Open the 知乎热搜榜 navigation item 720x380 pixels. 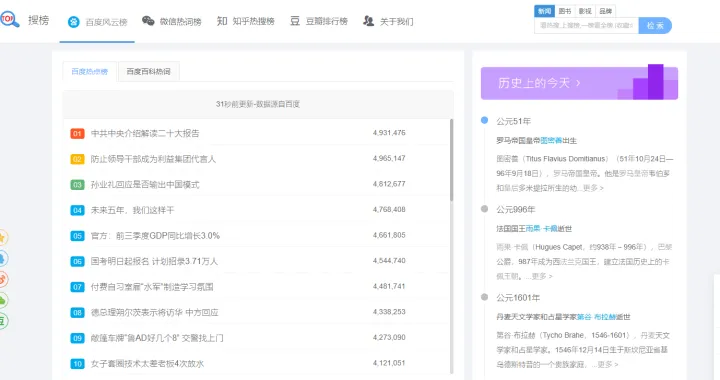(245, 21)
